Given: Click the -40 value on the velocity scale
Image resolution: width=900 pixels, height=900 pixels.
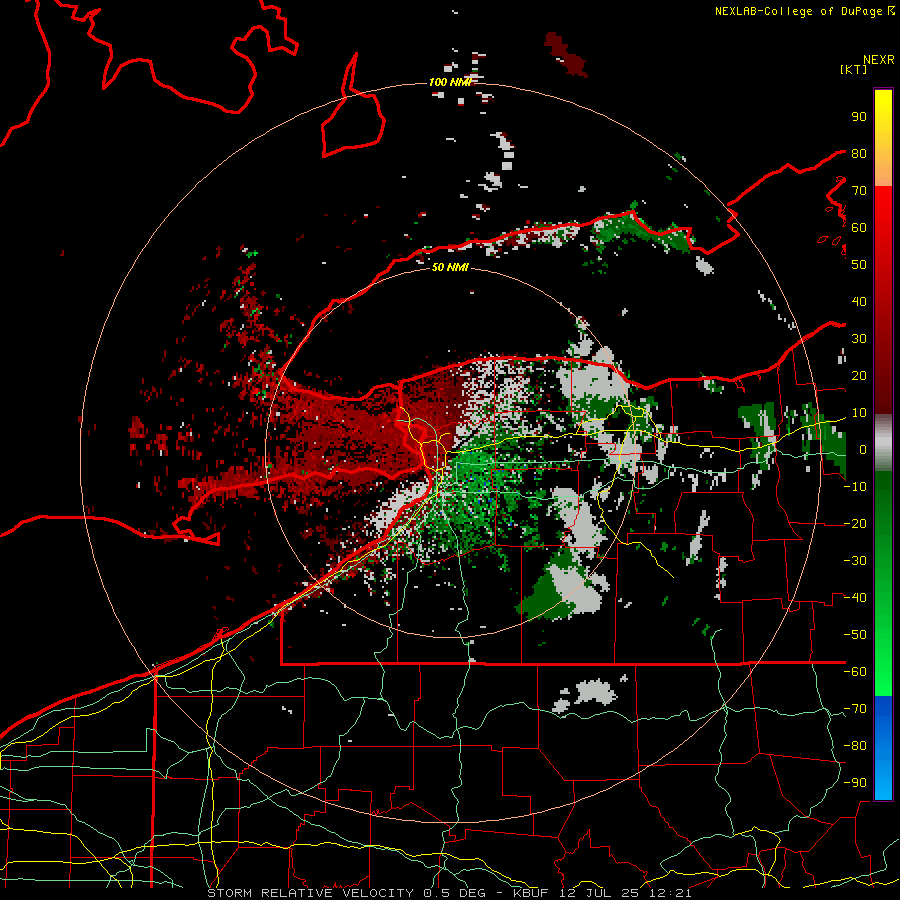Looking at the screenshot, I should [x=855, y=598].
